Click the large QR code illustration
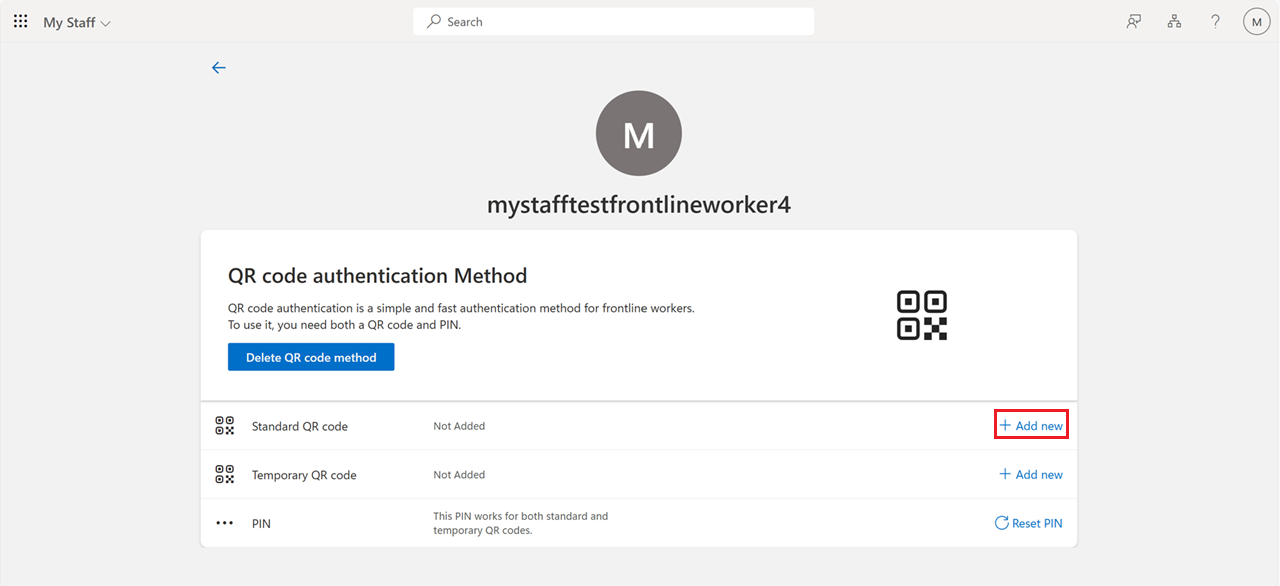 tap(921, 314)
